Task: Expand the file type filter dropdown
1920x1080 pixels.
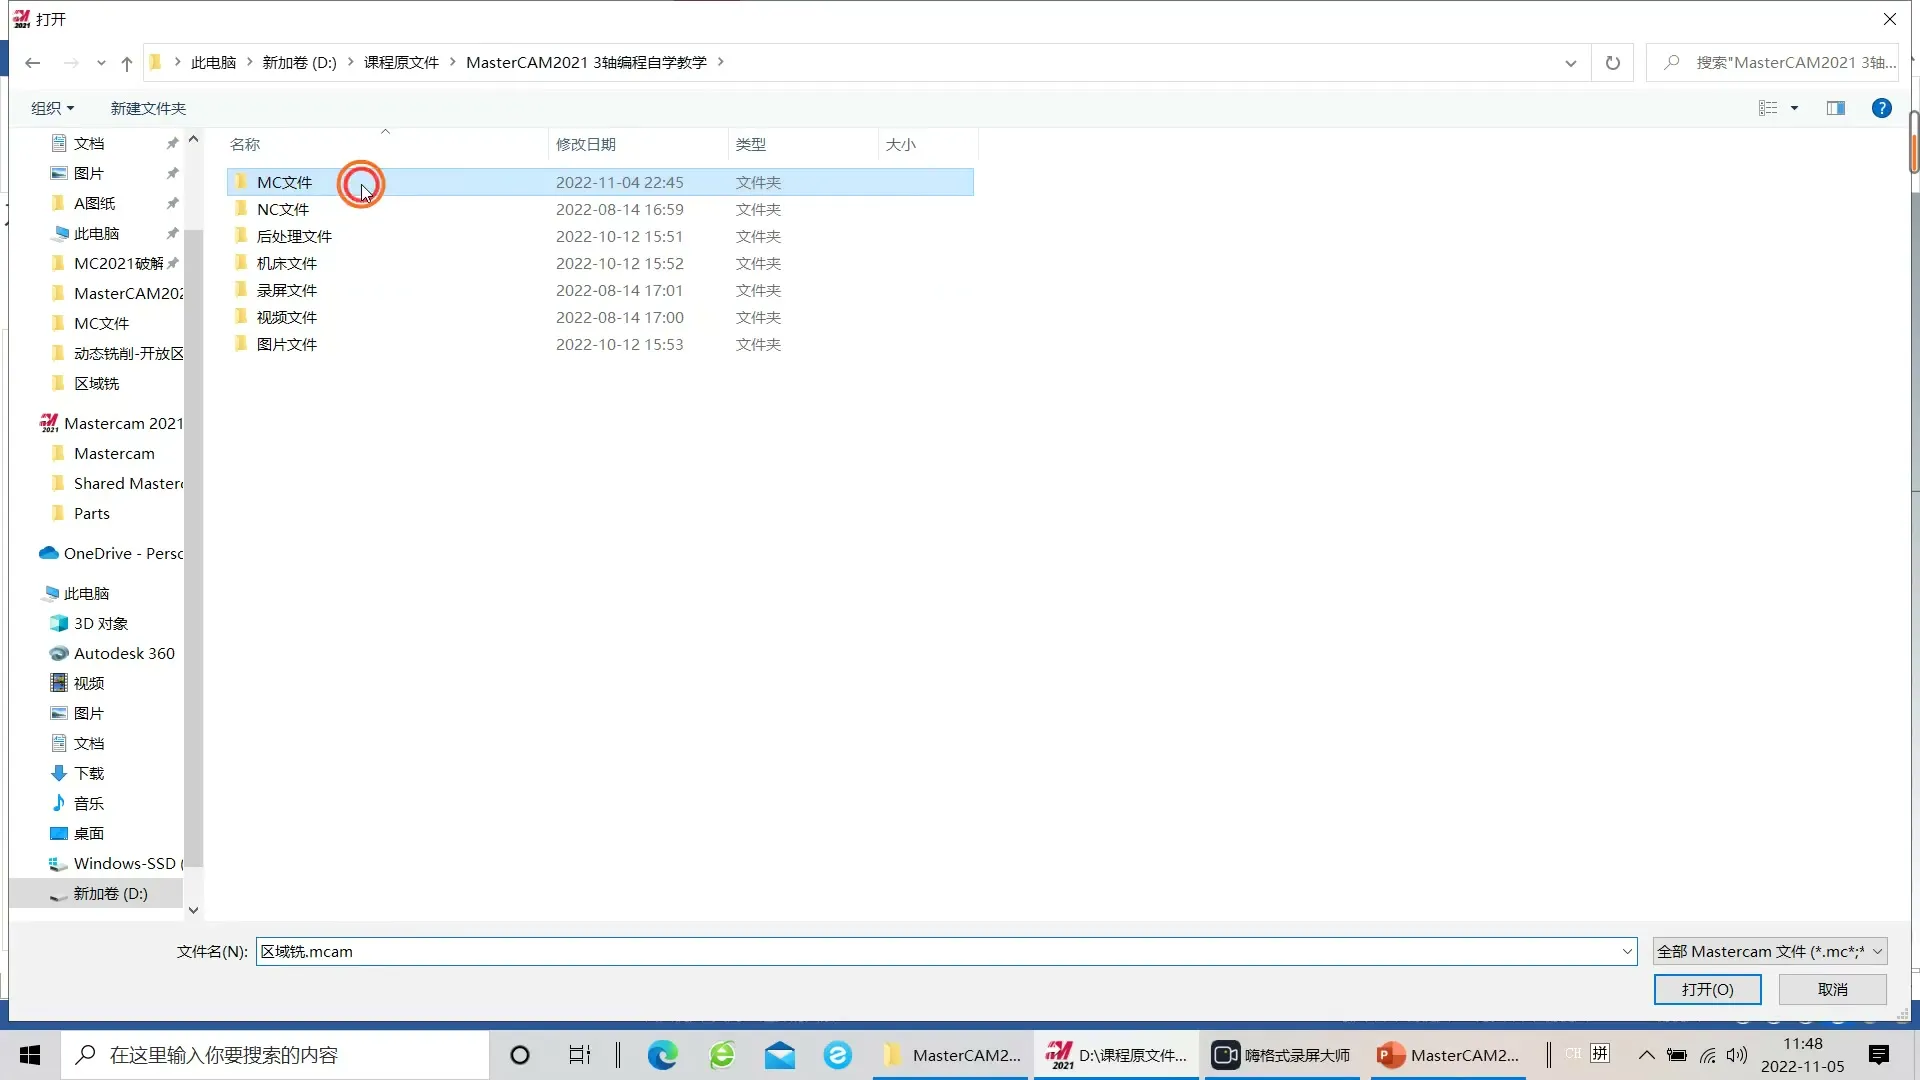Action: [1877, 951]
